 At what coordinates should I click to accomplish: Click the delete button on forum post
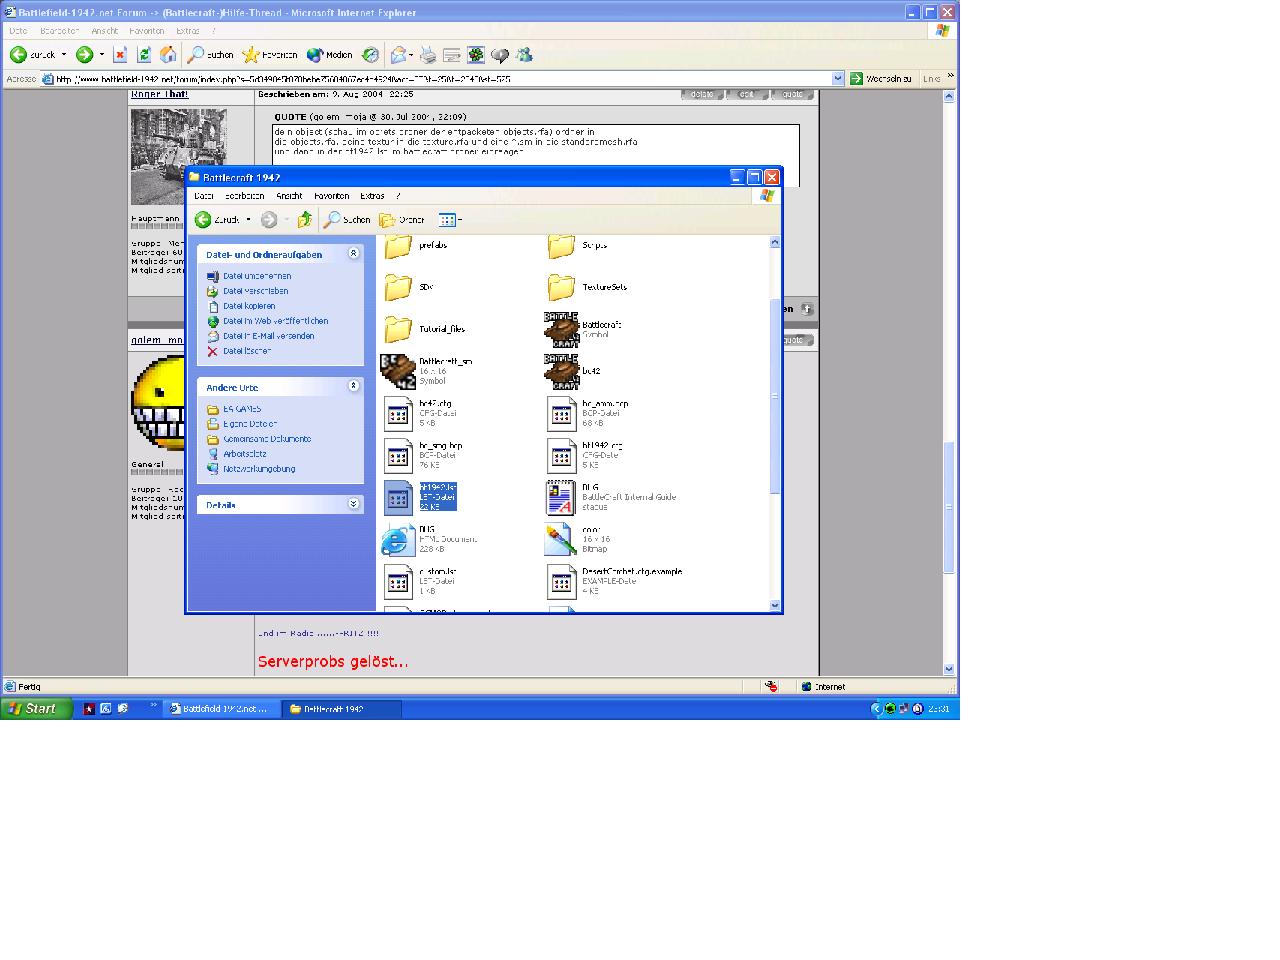point(702,94)
